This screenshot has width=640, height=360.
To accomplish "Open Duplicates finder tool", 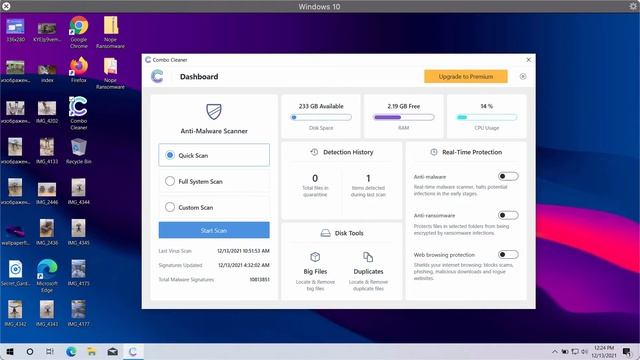I will click(x=368, y=271).
